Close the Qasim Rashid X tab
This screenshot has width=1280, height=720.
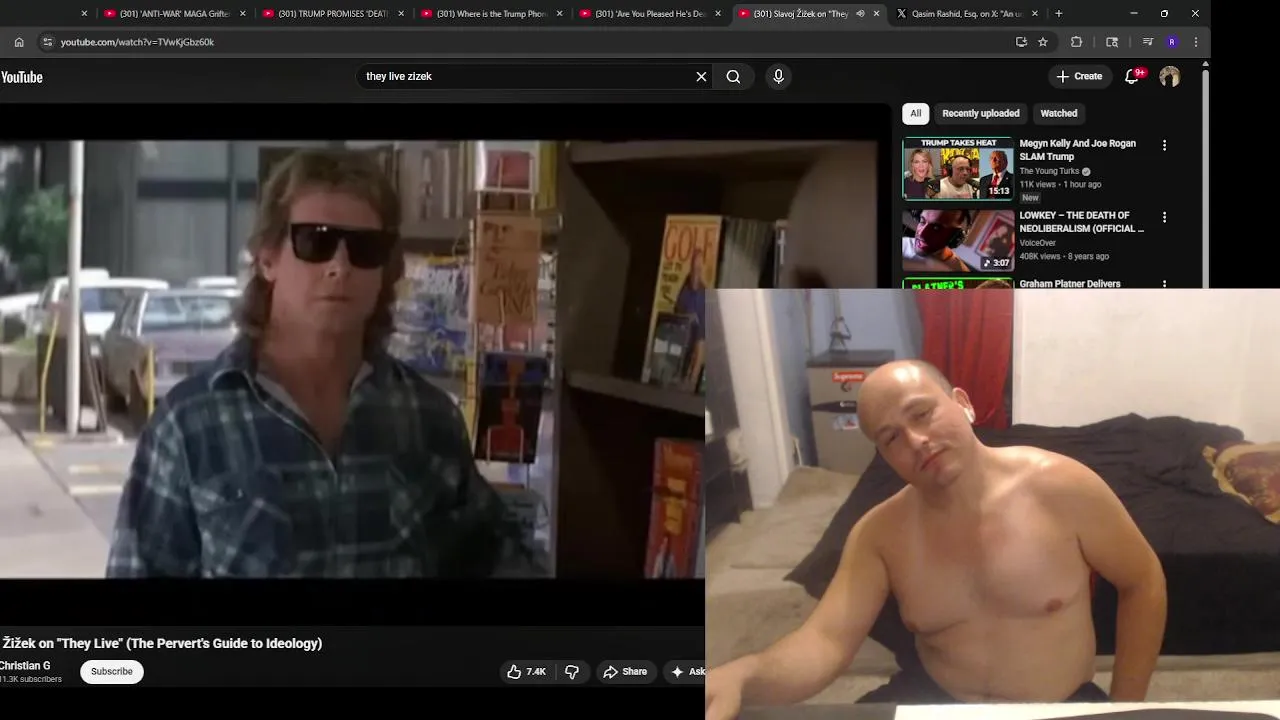(x=1034, y=14)
